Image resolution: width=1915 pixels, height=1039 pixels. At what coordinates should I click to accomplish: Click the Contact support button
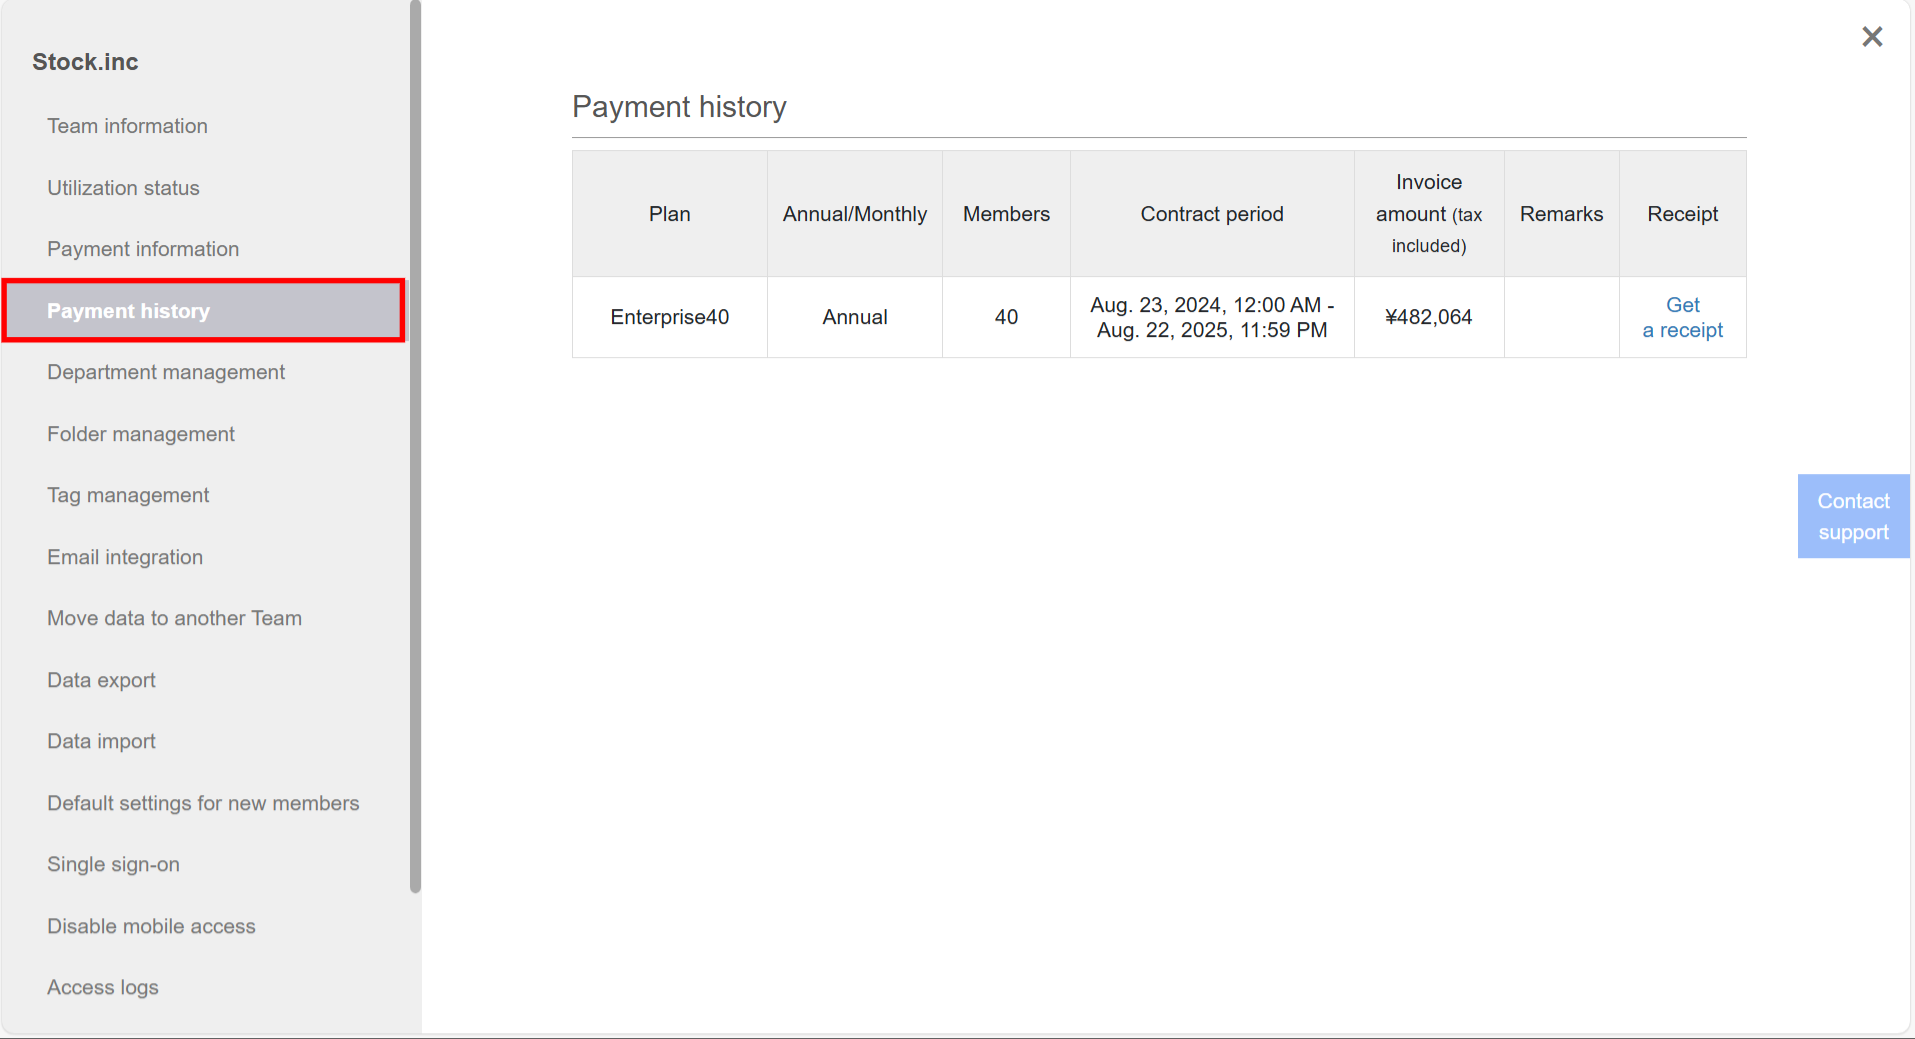pyautogui.click(x=1853, y=516)
